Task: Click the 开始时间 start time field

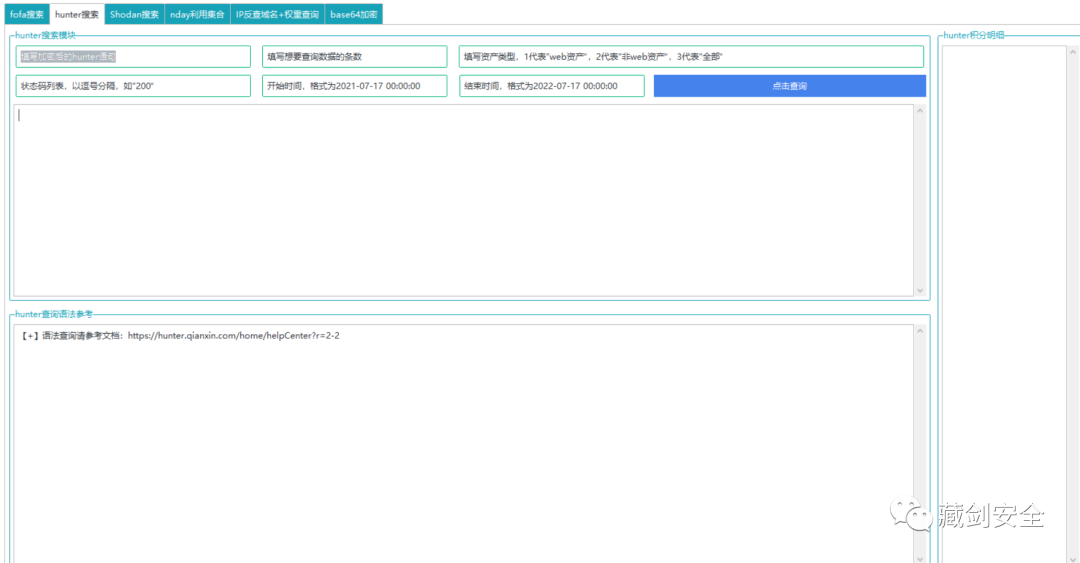Action: (x=354, y=86)
